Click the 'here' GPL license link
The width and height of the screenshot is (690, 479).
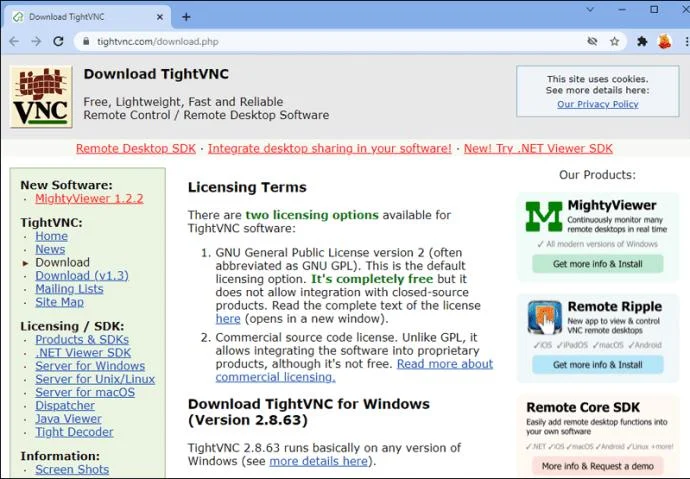(228, 319)
